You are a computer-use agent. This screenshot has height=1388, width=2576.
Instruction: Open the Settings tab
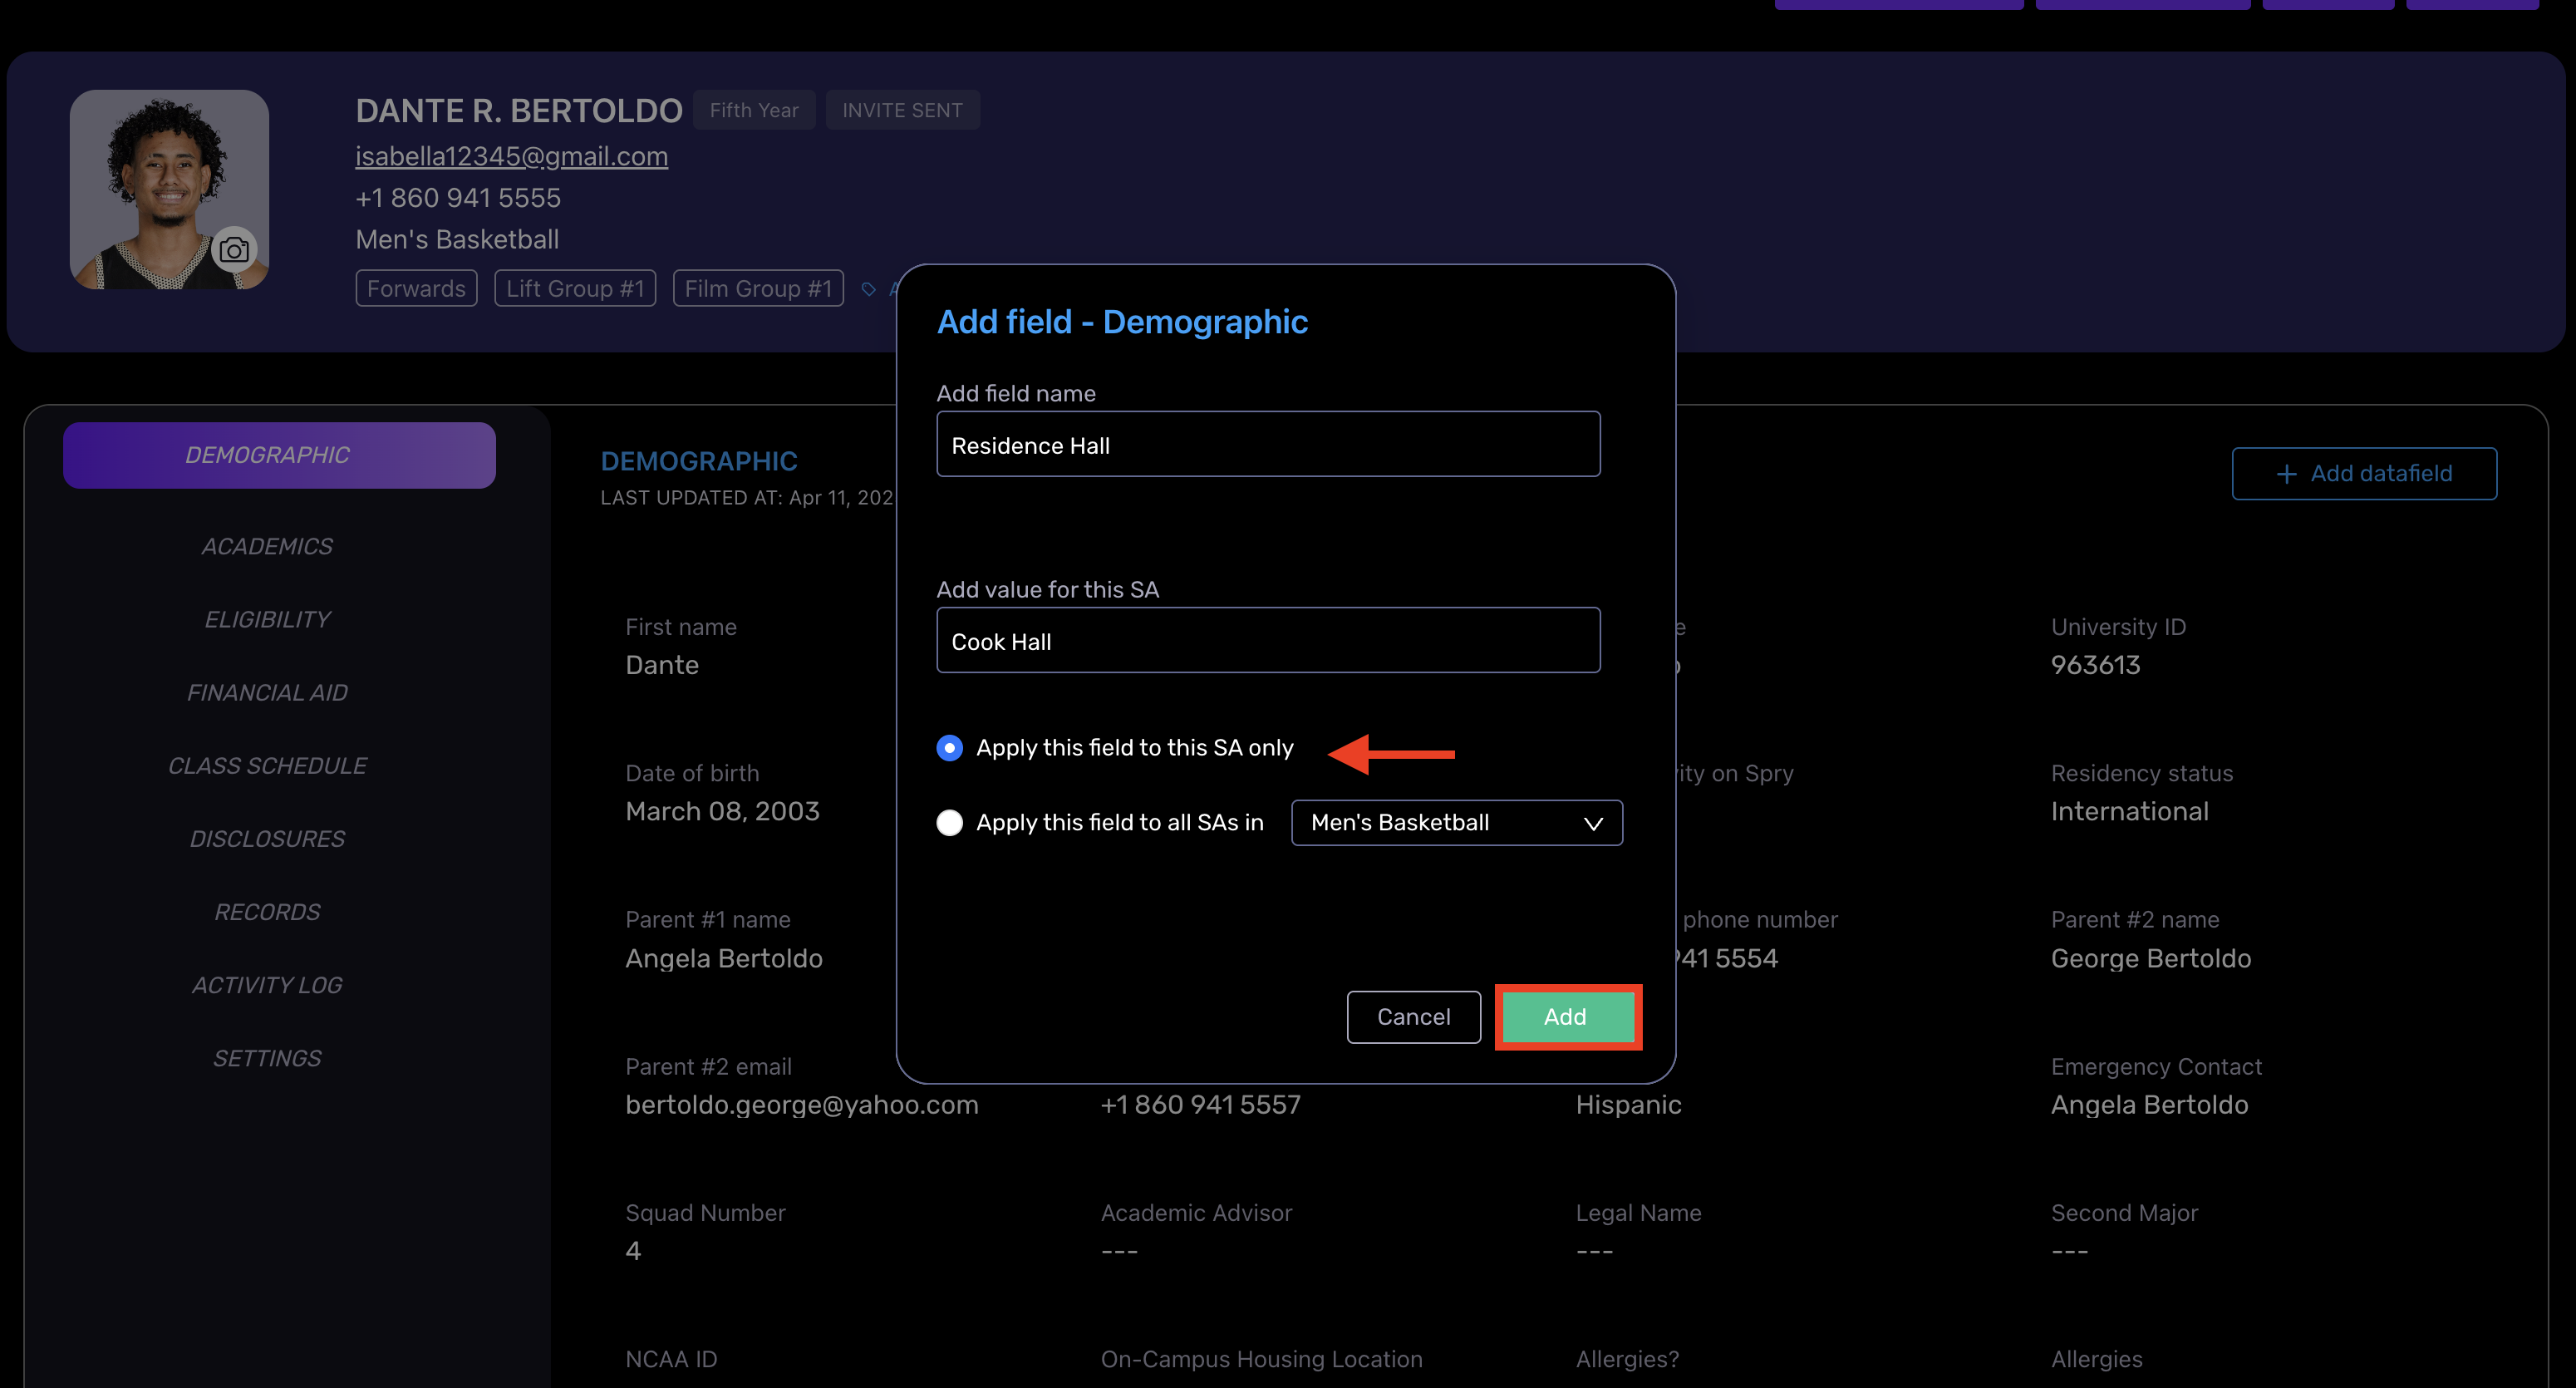coord(267,1058)
